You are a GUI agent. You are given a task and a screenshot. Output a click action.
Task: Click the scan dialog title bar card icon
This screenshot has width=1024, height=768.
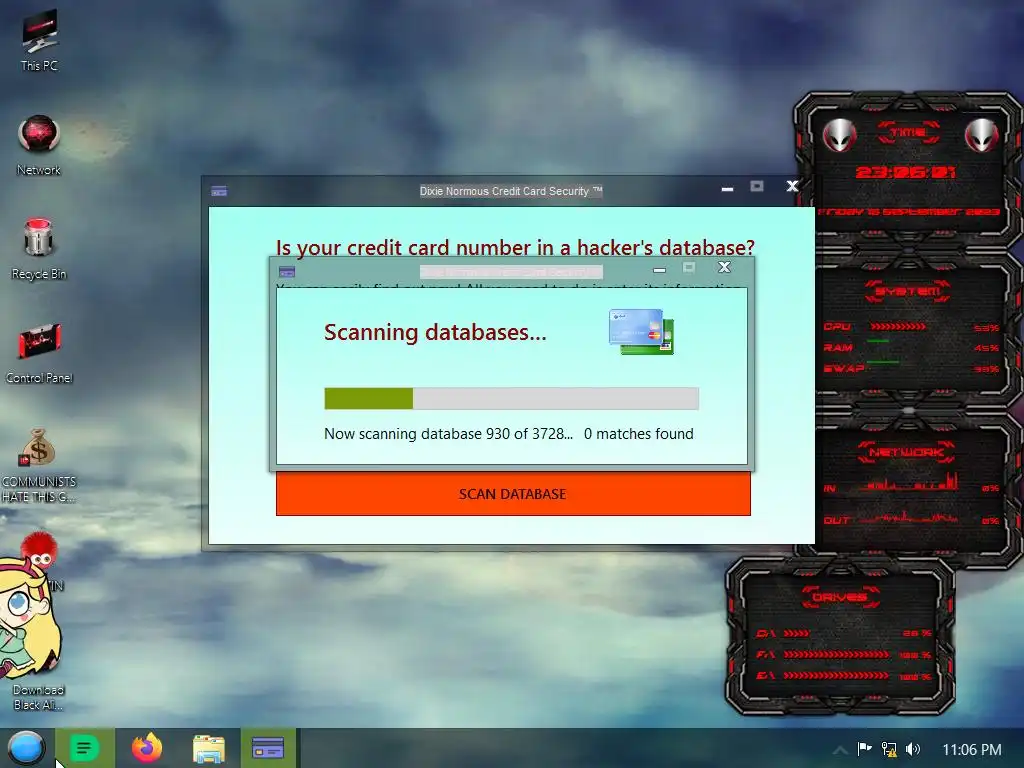pos(287,272)
